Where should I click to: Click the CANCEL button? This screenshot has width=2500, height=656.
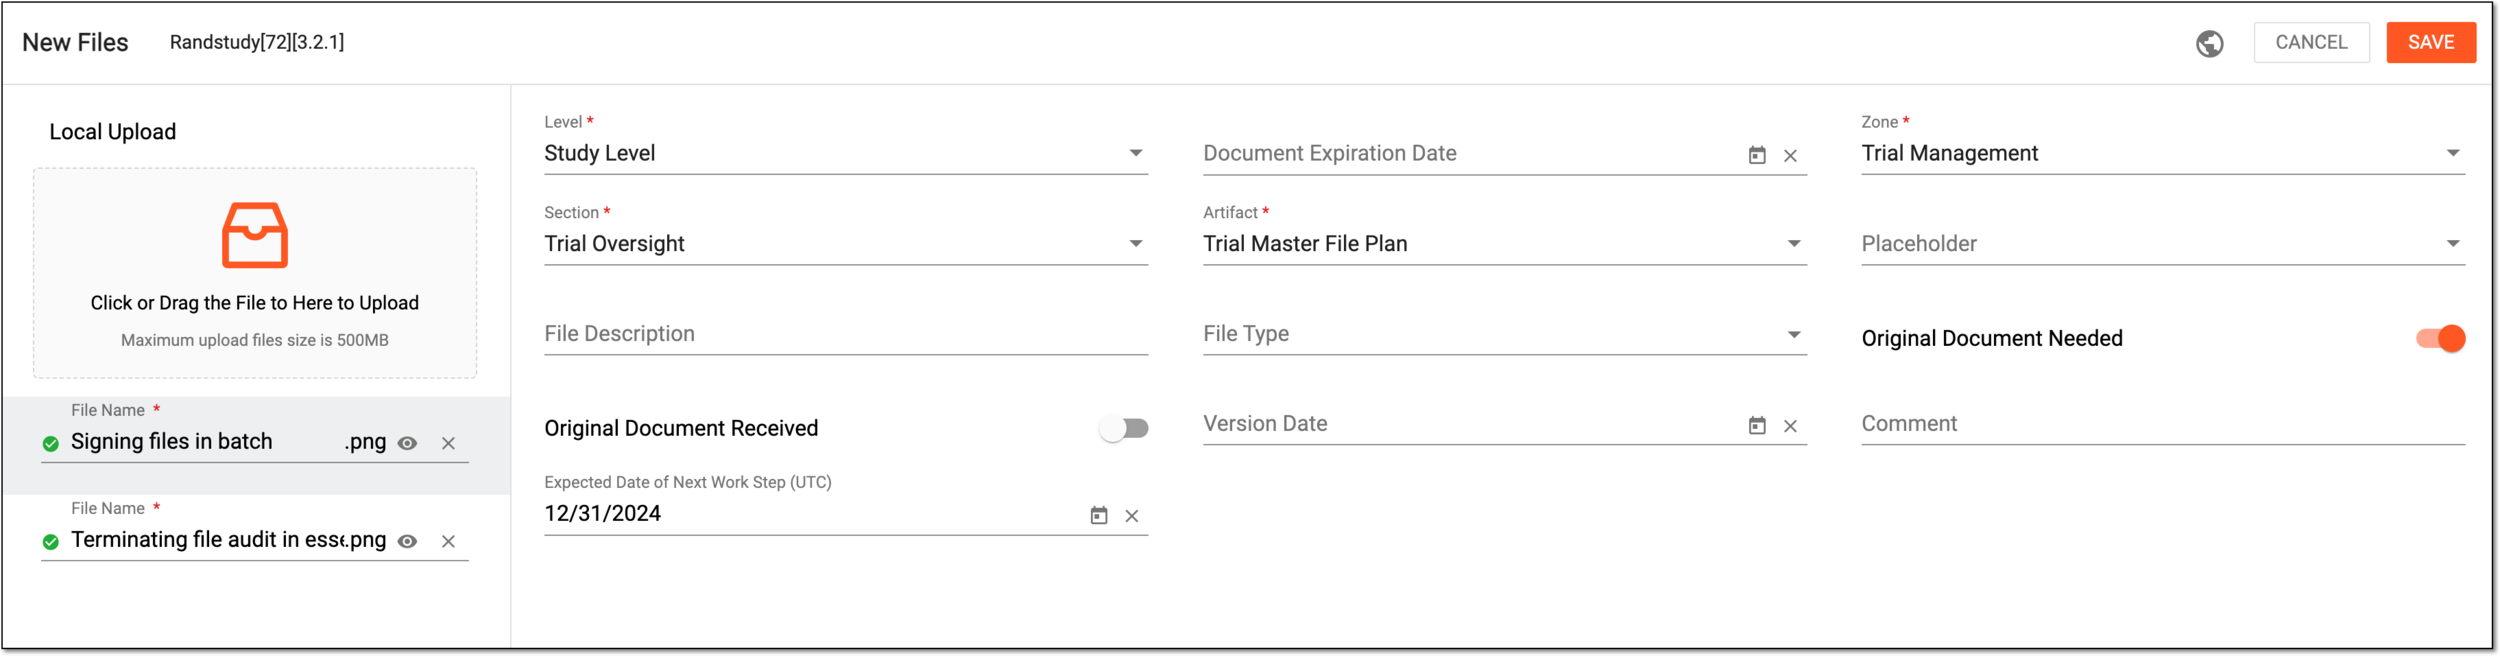click(x=2311, y=42)
